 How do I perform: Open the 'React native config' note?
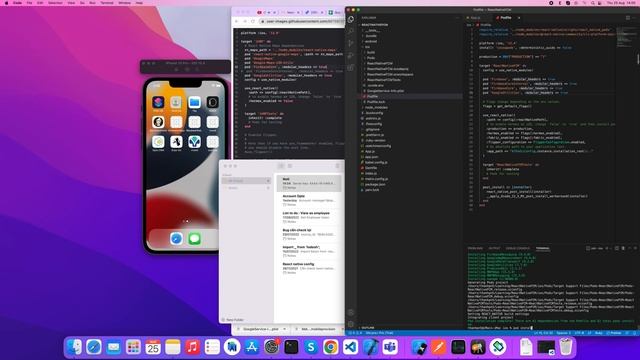[x=309, y=268]
